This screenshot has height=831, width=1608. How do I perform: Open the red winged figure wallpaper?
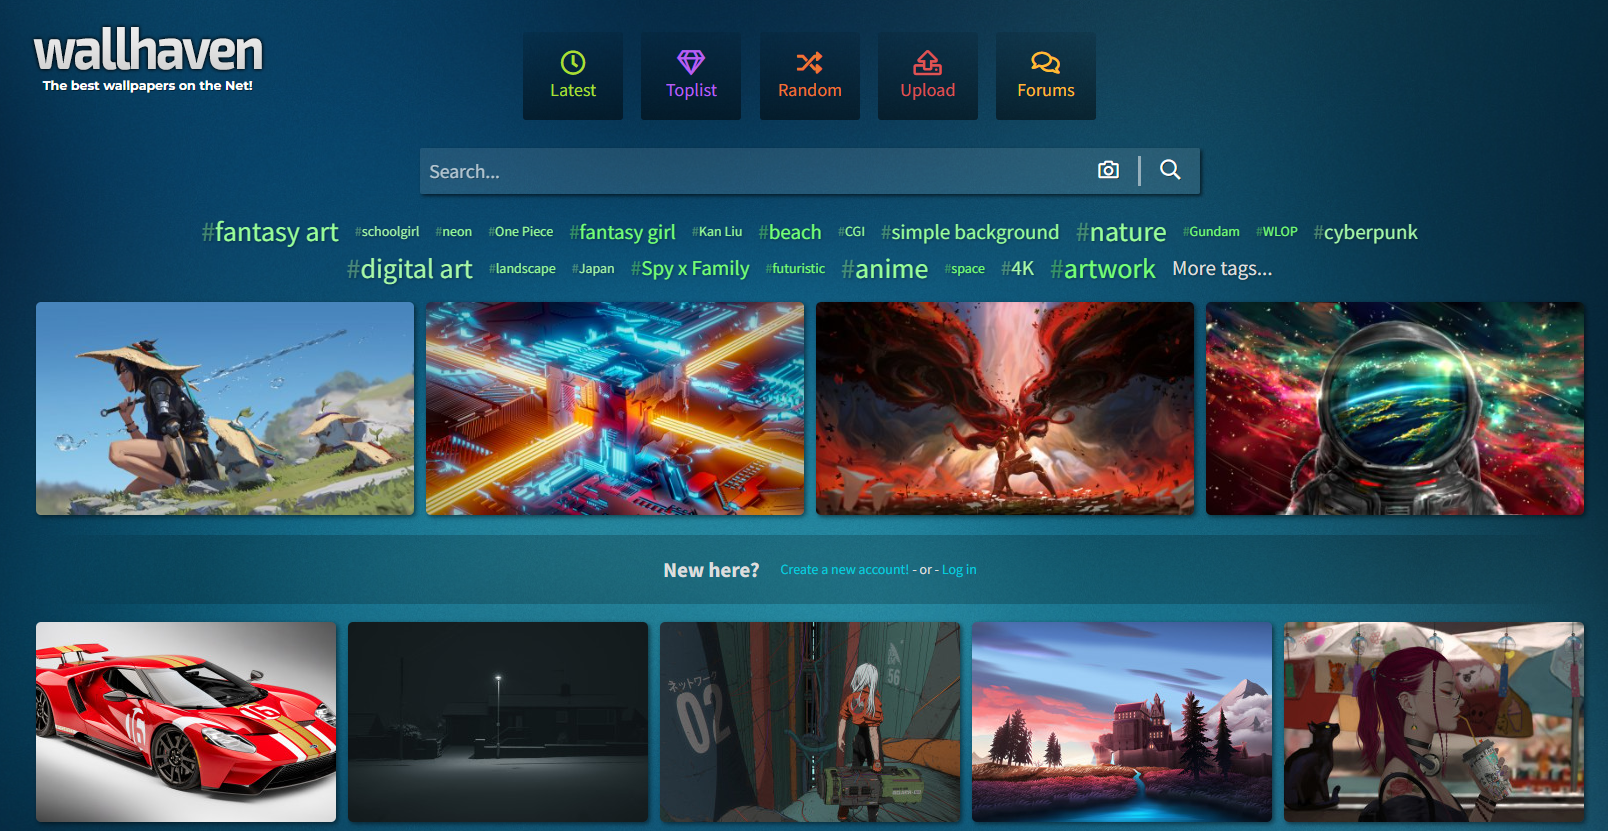pyautogui.click(x=1005, y=409)
